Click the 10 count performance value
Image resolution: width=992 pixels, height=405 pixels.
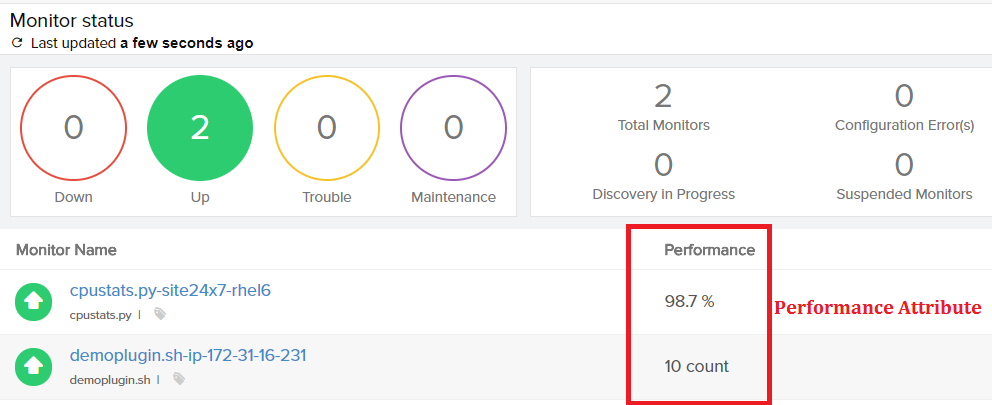click(696, 366)
